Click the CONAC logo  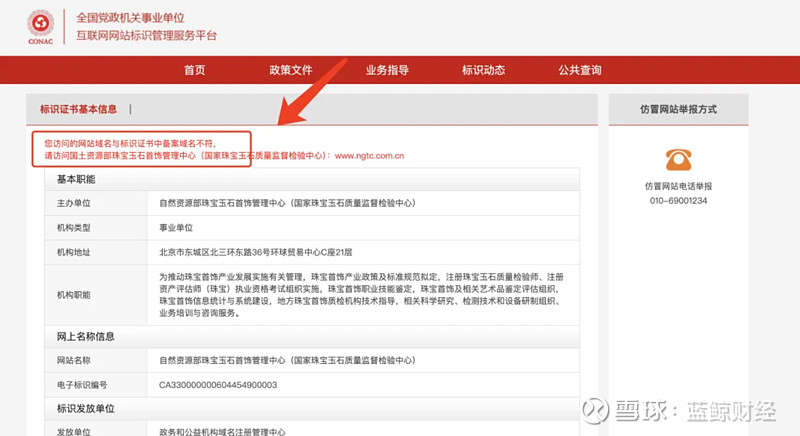pos(40,27)
